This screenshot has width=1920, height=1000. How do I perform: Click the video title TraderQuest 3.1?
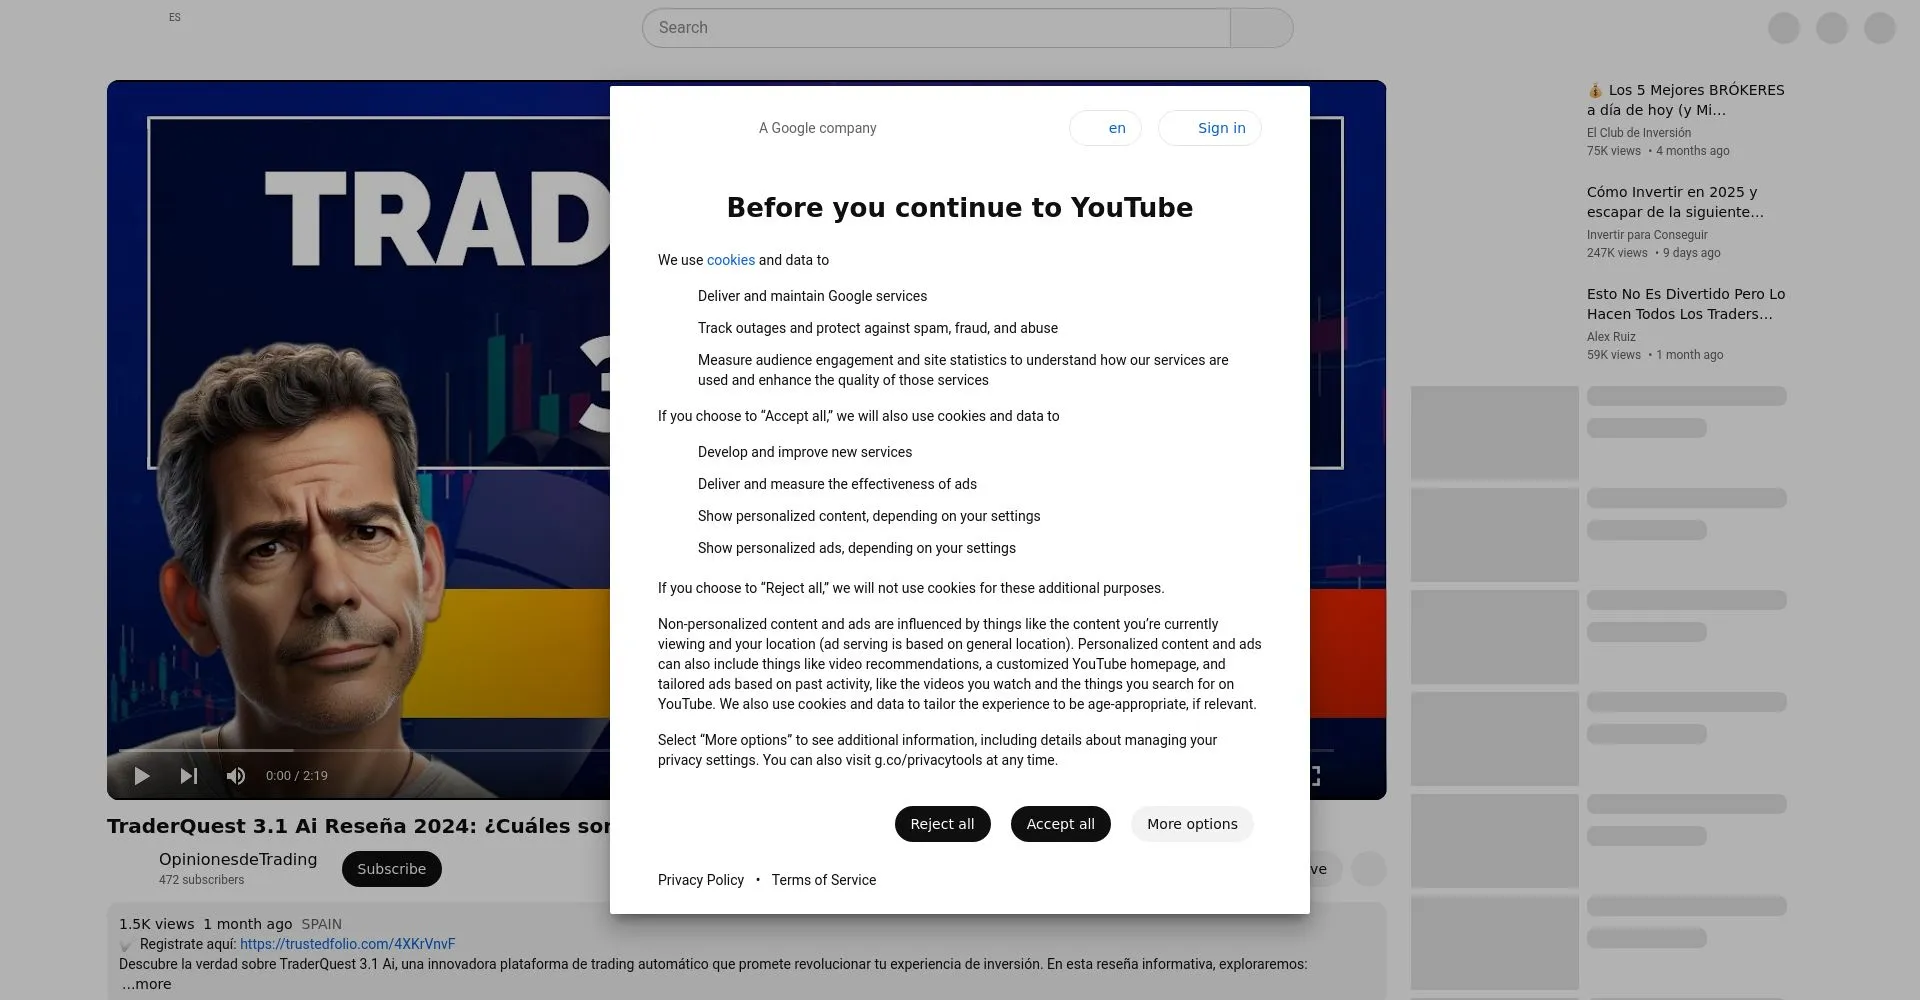point(358,826)
